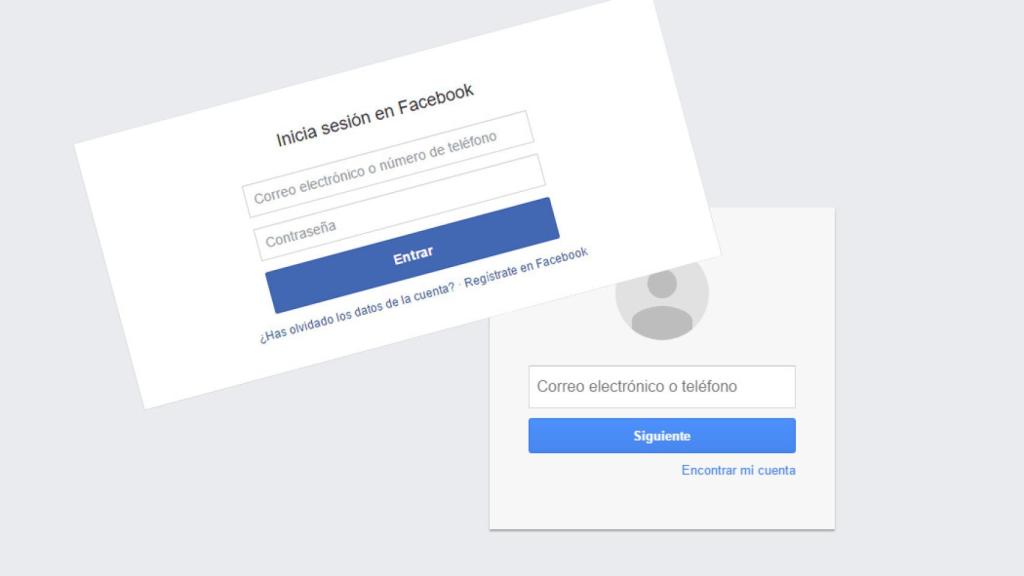Click empty area of Google sign-in card

tap(662, 503)
